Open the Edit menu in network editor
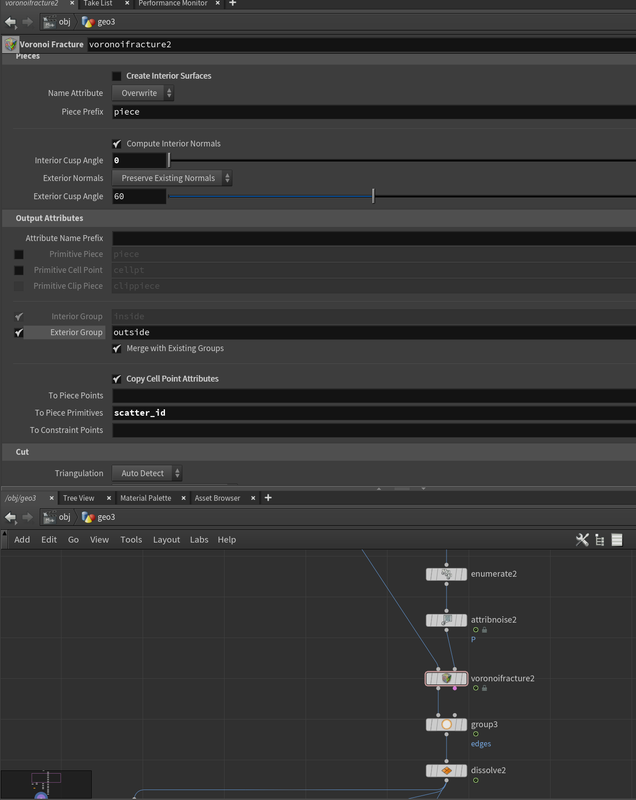Image resolution: width=636 pixels, height=800 pixels. point(49,540)
